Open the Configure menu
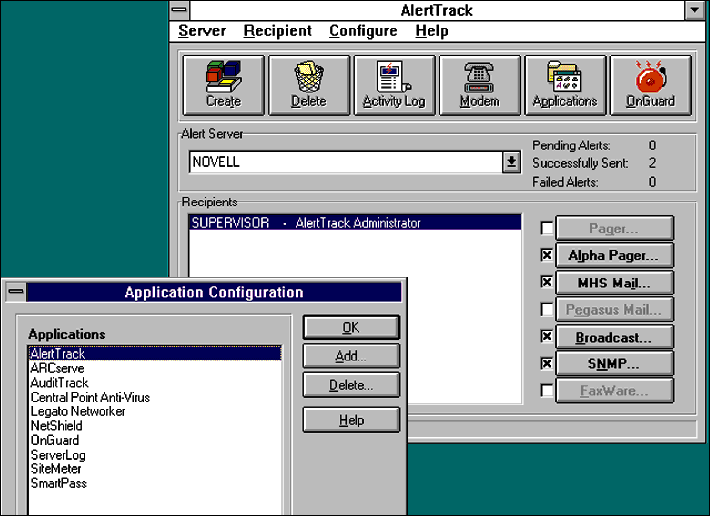This screenshot has width=710, height=516. pos(363,31)
